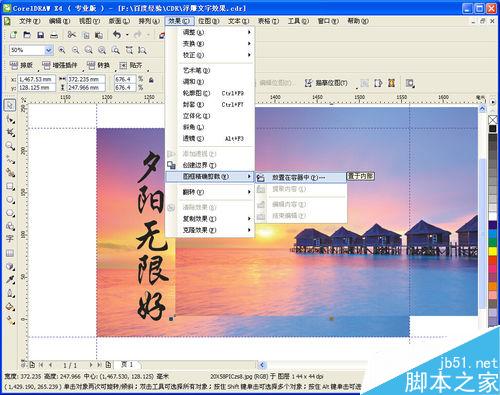The height and width of the screenshot is (395, 500).
Task: Click the Undo arrow icon
Action: click(117, 34)
